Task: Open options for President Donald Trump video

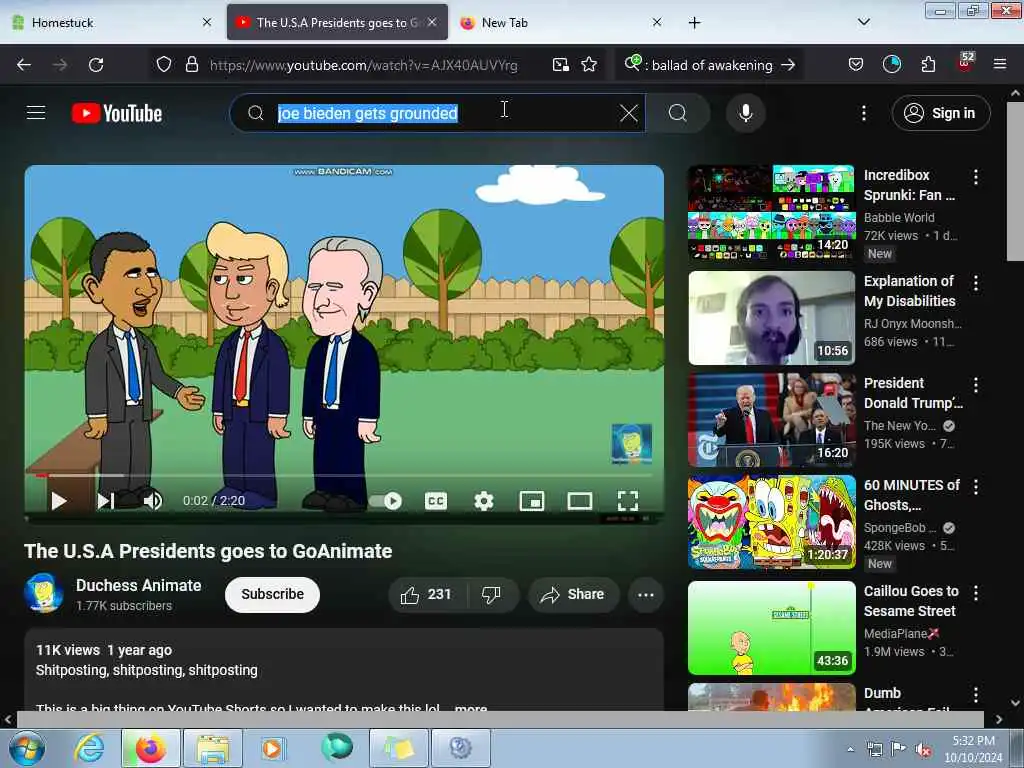Action: tap(976, 385)
